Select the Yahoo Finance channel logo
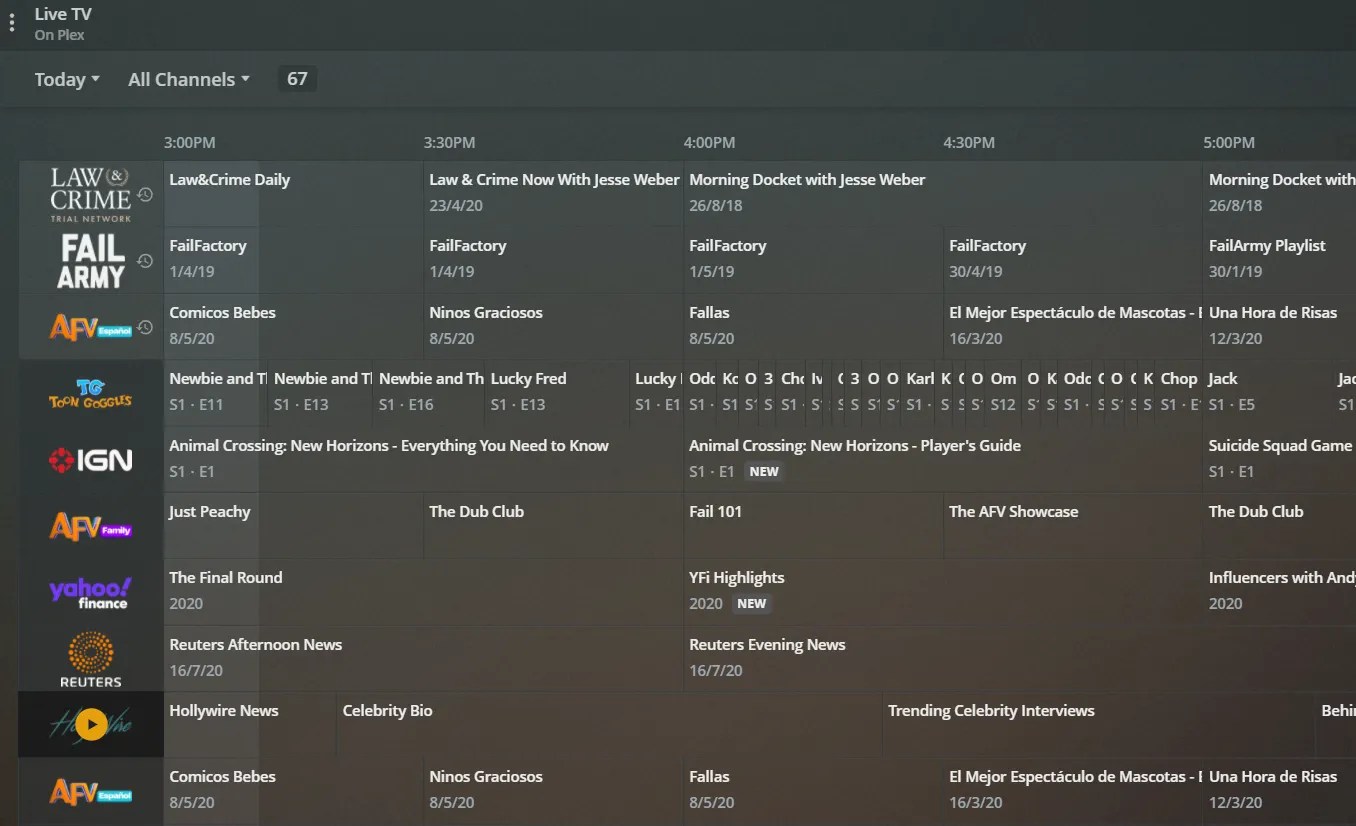The image size is (1356, 826). tap(91, 592)
